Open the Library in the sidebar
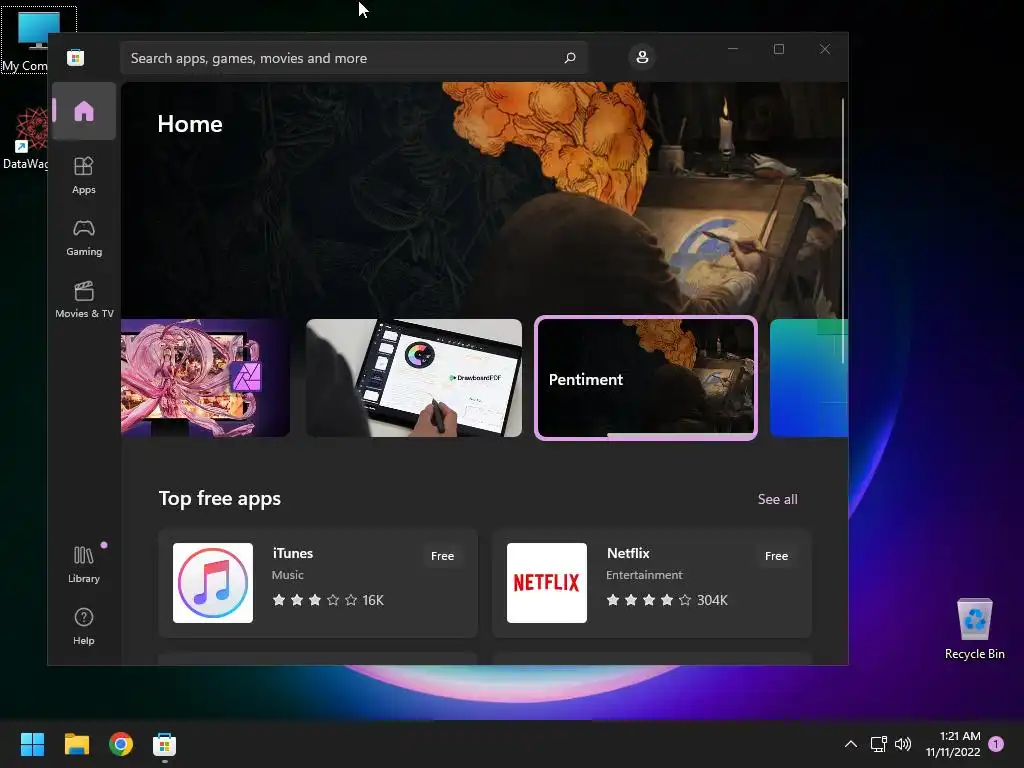 [x=84, y=564]
